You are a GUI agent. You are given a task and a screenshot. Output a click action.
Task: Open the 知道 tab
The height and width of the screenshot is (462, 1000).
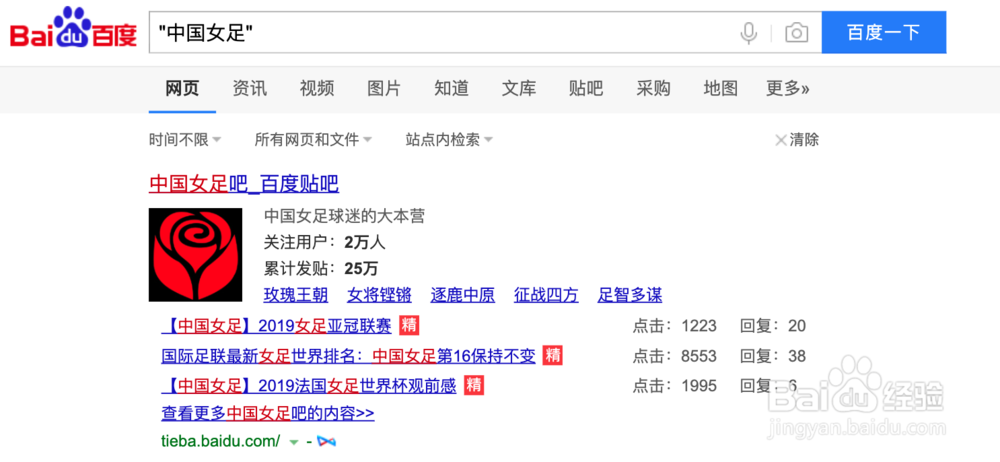tap(452, 88)
